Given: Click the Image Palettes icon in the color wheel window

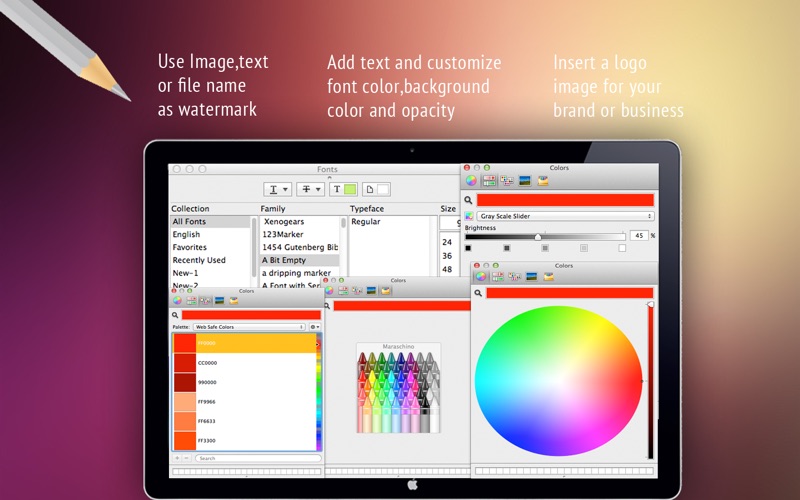Looking at the screenshot, I should pos(532,277).
